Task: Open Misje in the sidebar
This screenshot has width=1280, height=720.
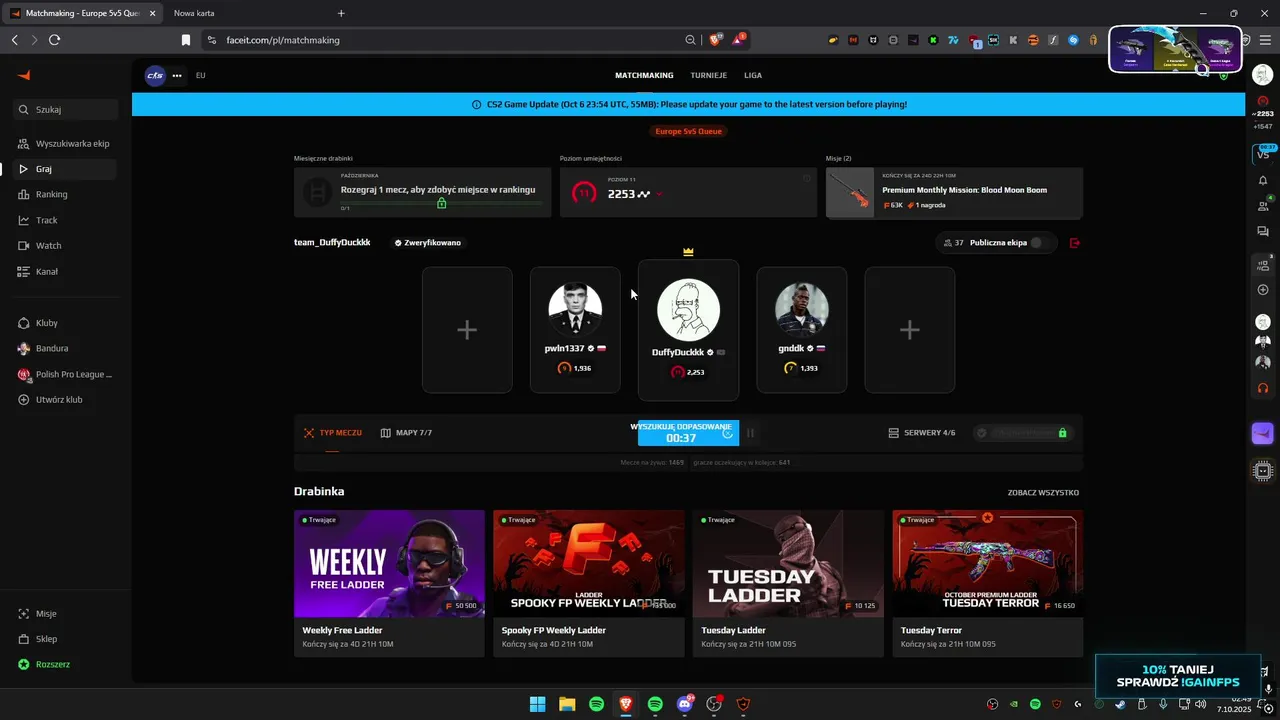Action: point(66,614)
